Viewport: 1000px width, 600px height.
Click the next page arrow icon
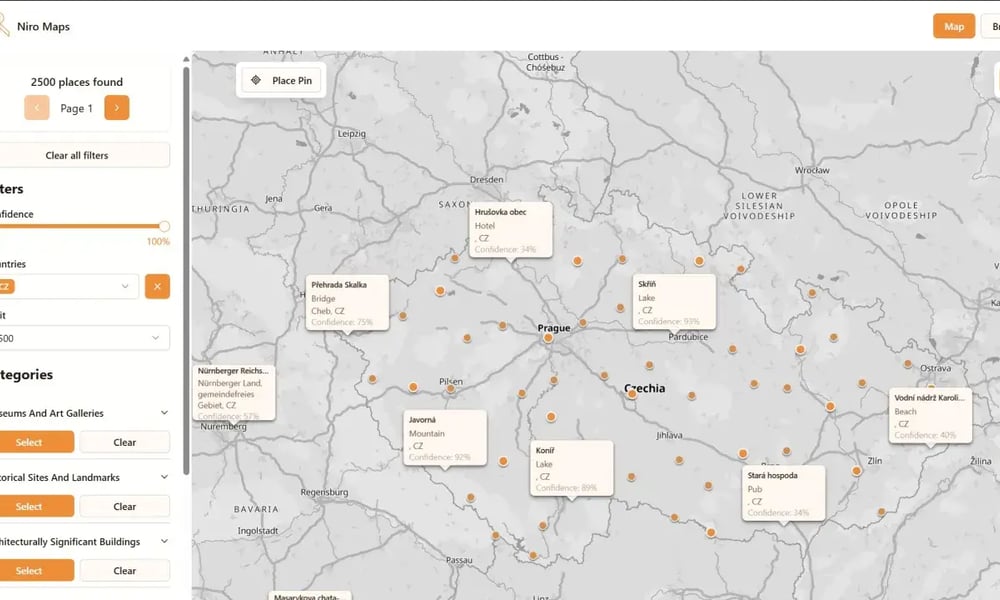(117, 107)
